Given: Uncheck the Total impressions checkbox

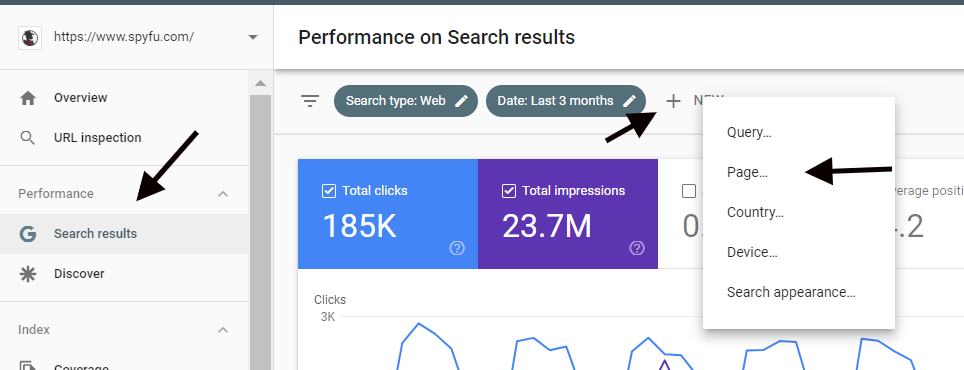Looking at the screenshot, I should pos(509,191).
